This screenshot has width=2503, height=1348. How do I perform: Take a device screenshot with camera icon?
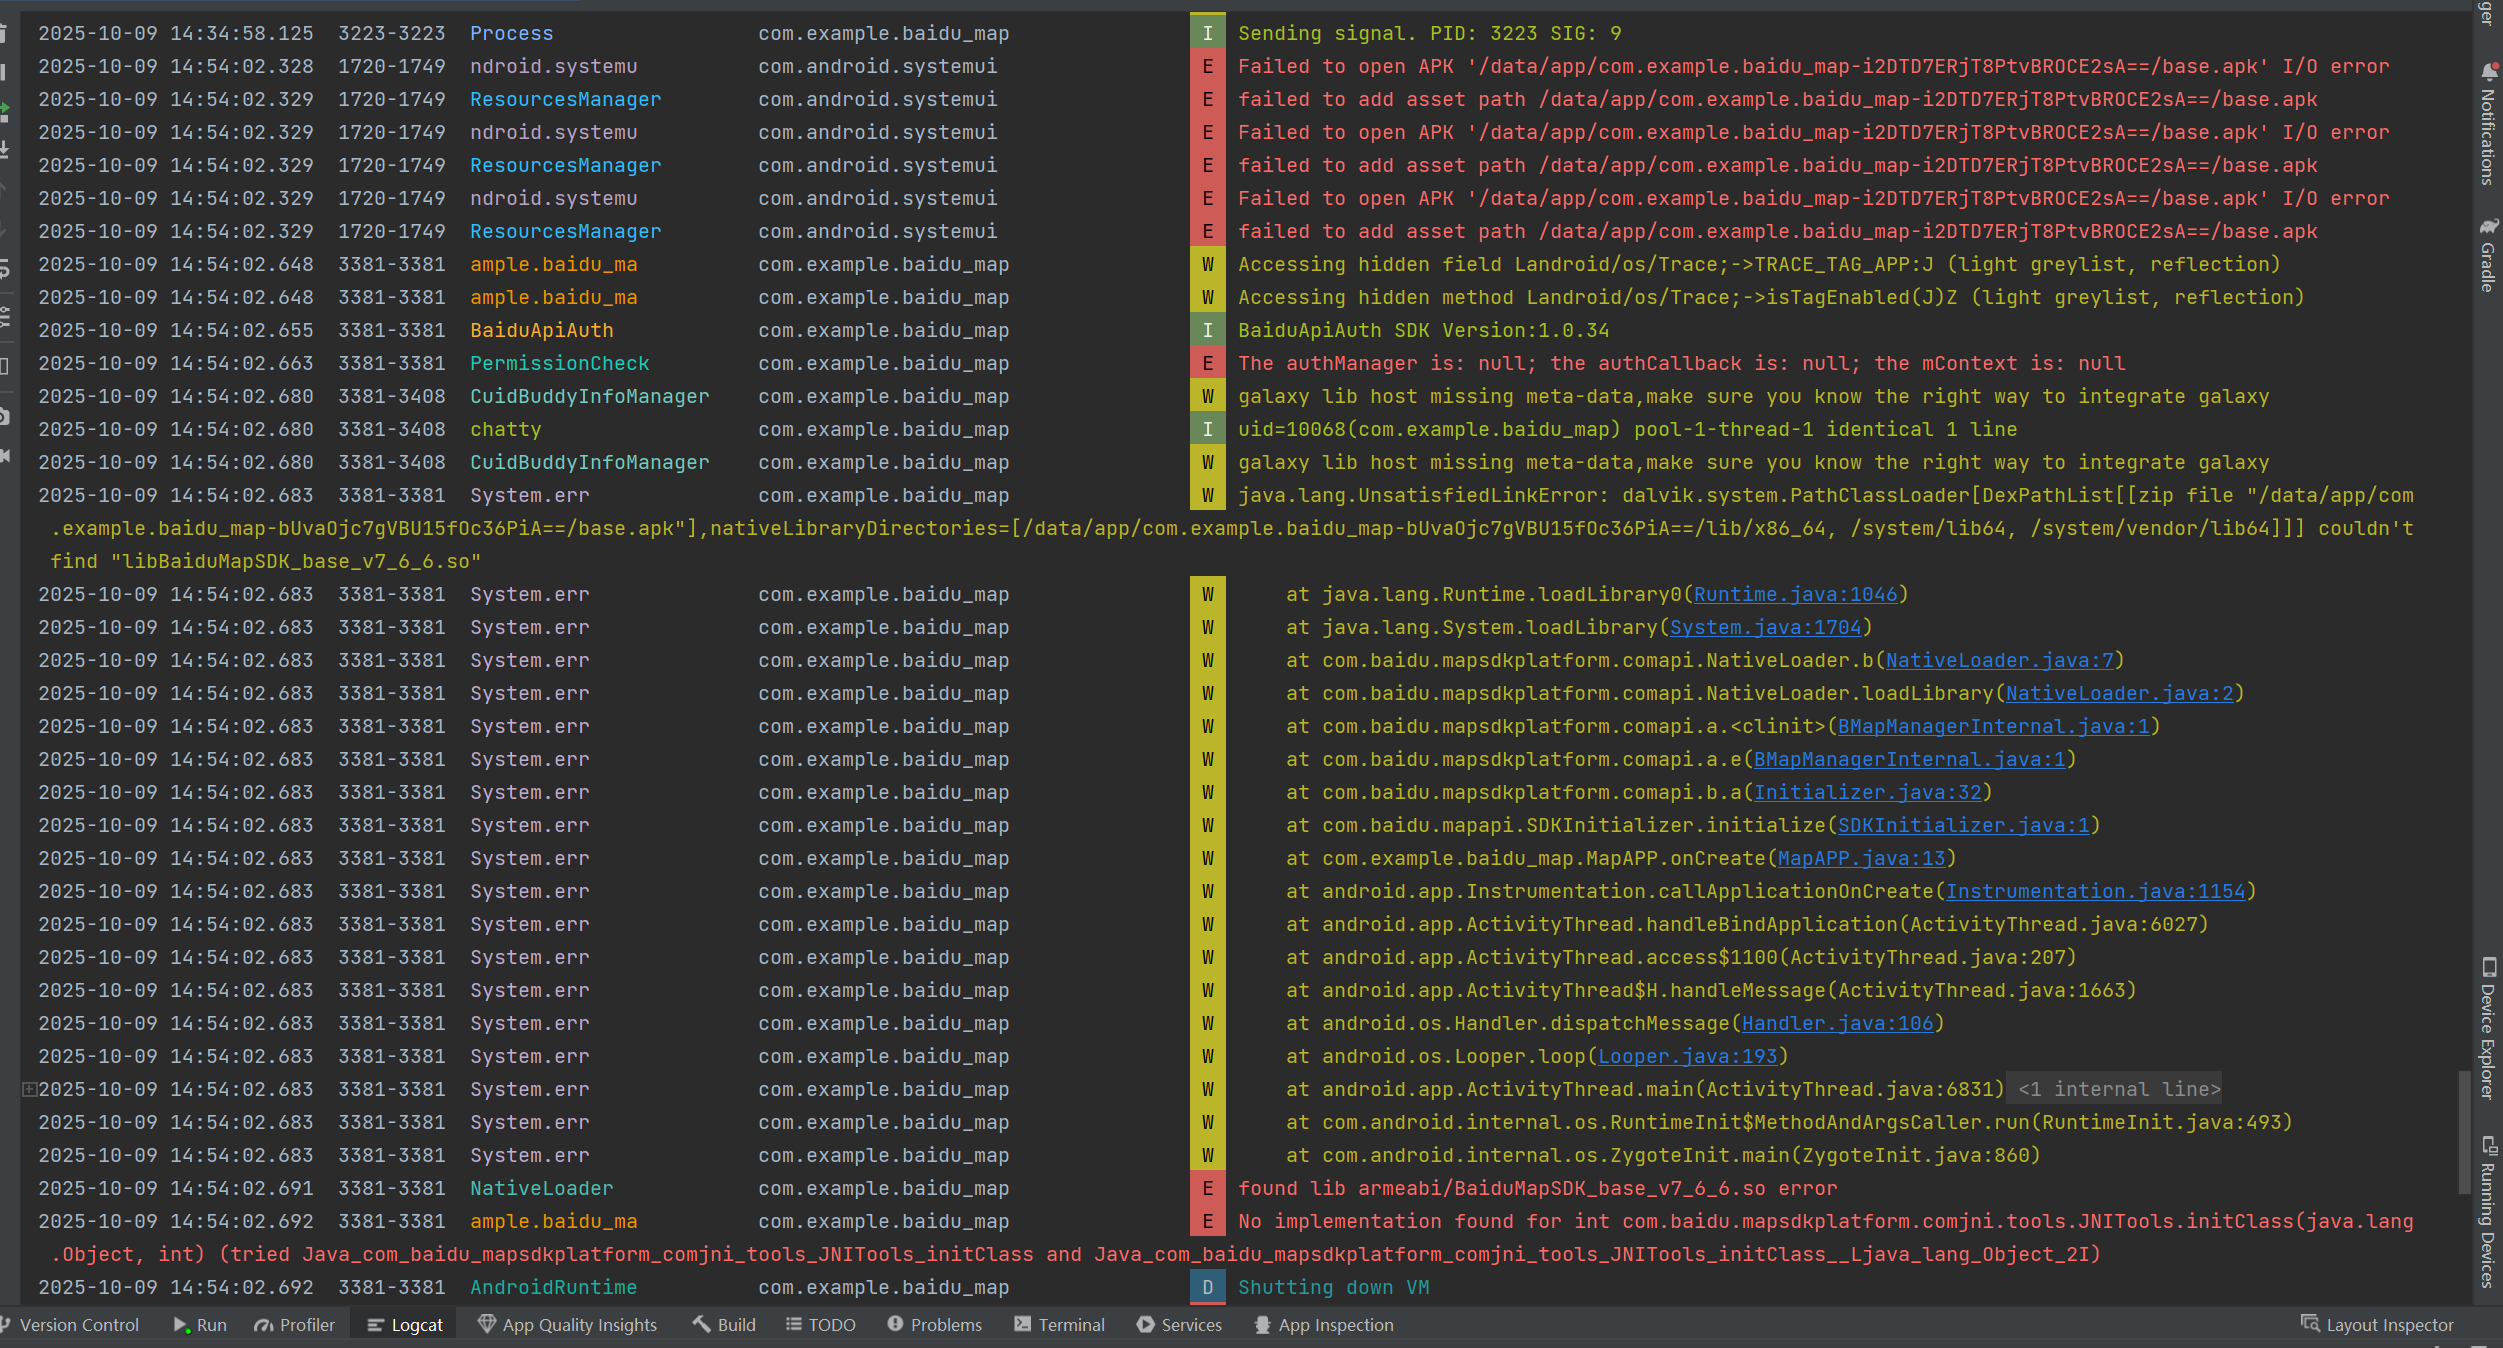(x=4, y=416)
